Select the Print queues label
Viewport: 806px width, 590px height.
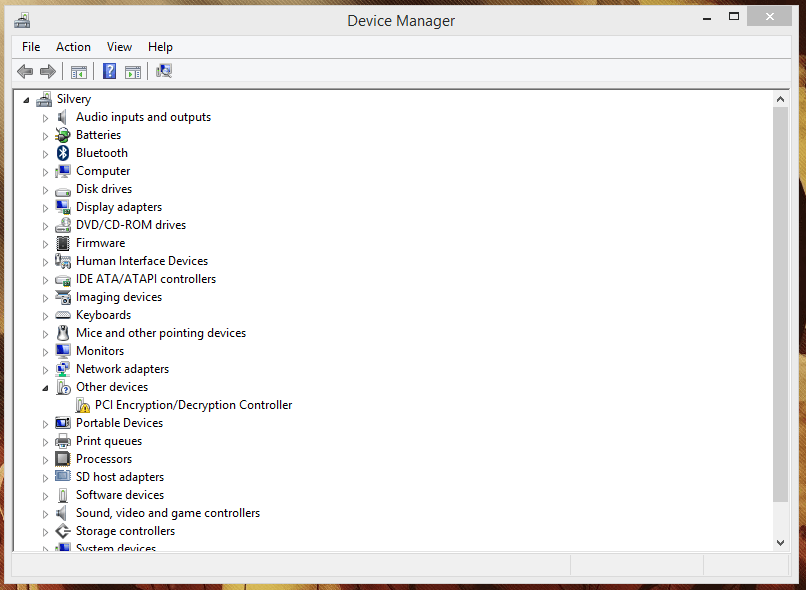(109, 441)
